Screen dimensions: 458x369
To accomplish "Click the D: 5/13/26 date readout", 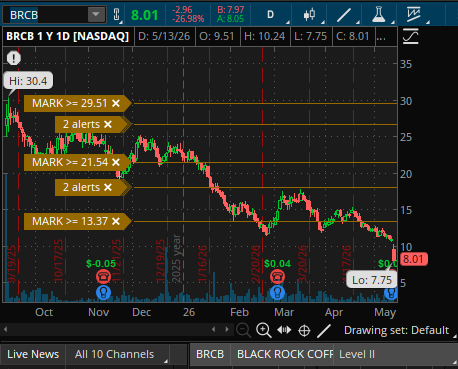I will click(x=164, y=36).
